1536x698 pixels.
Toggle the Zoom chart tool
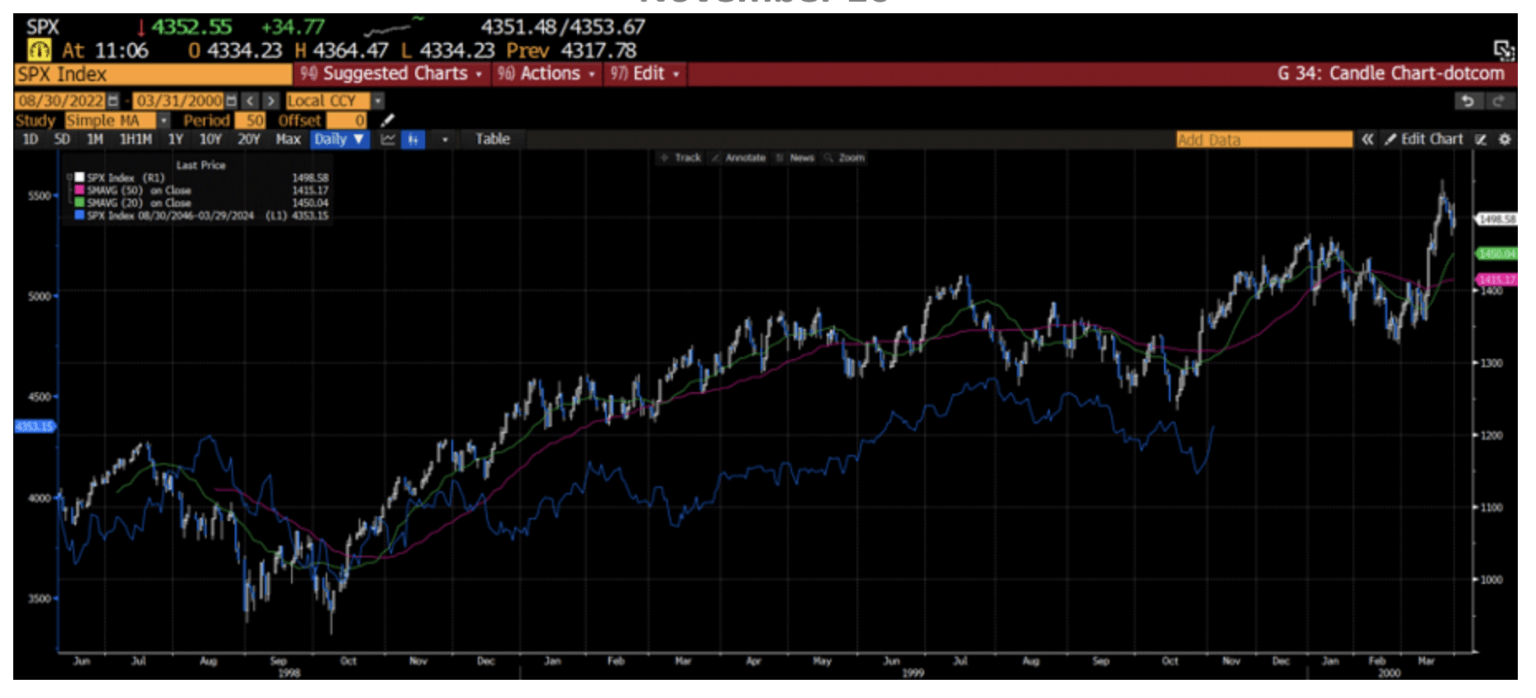[x=845, y=158]
